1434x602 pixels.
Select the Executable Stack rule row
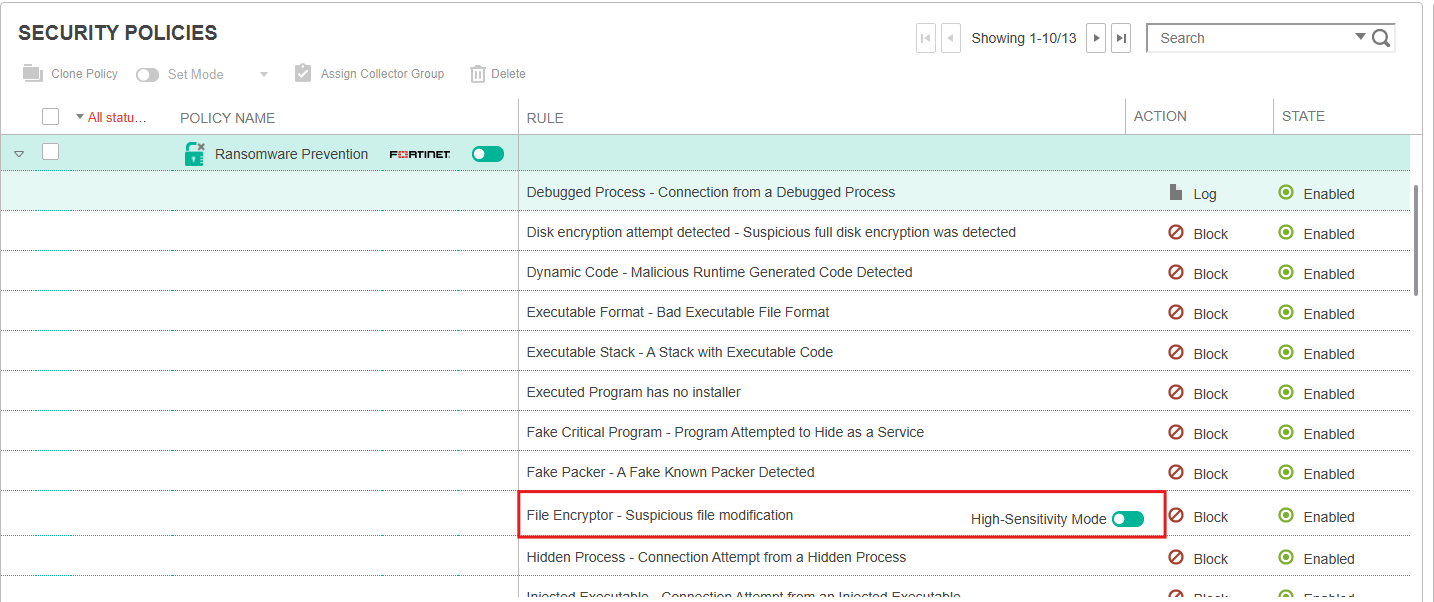point(705,352)
